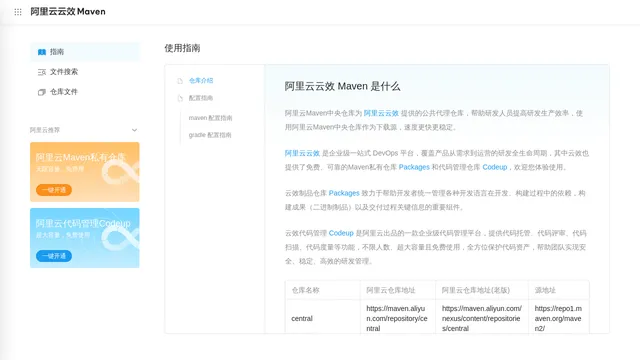The width and height of the screenshot is (640, 360).
Task: Select the 指南 book icon in sidebar
Action: (42, 52)
